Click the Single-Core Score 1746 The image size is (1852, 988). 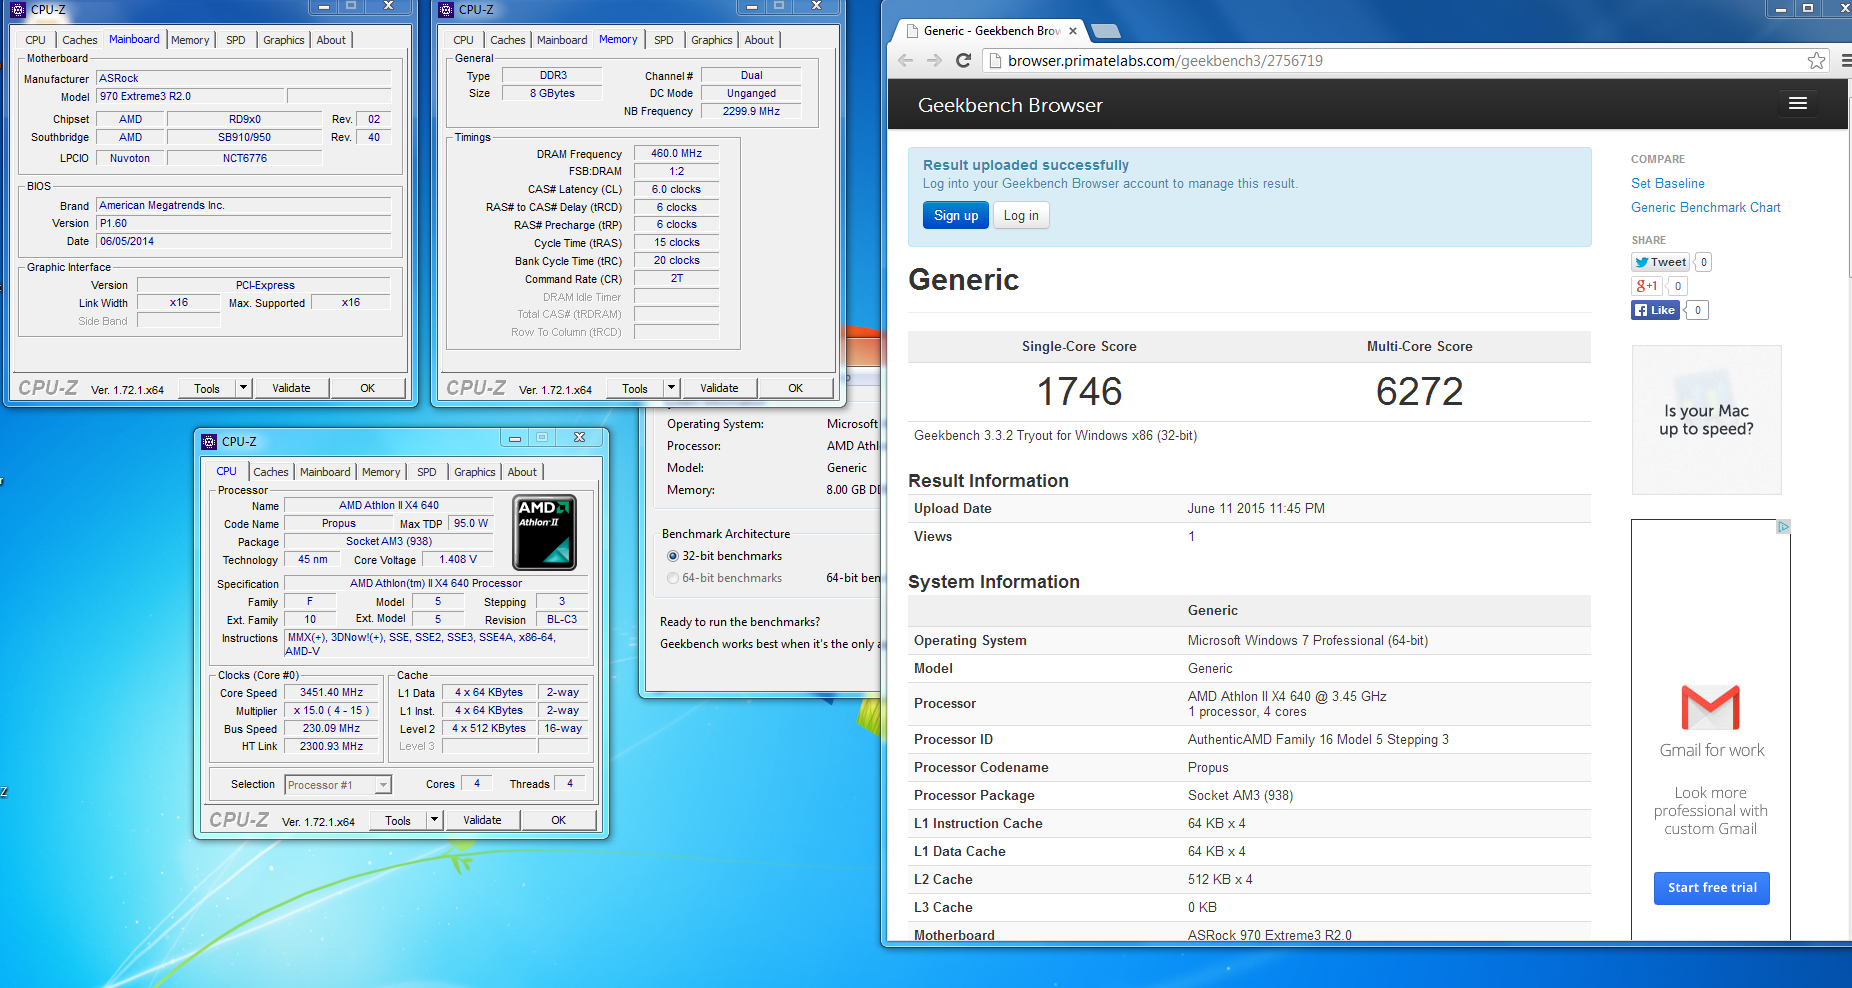1079,391
